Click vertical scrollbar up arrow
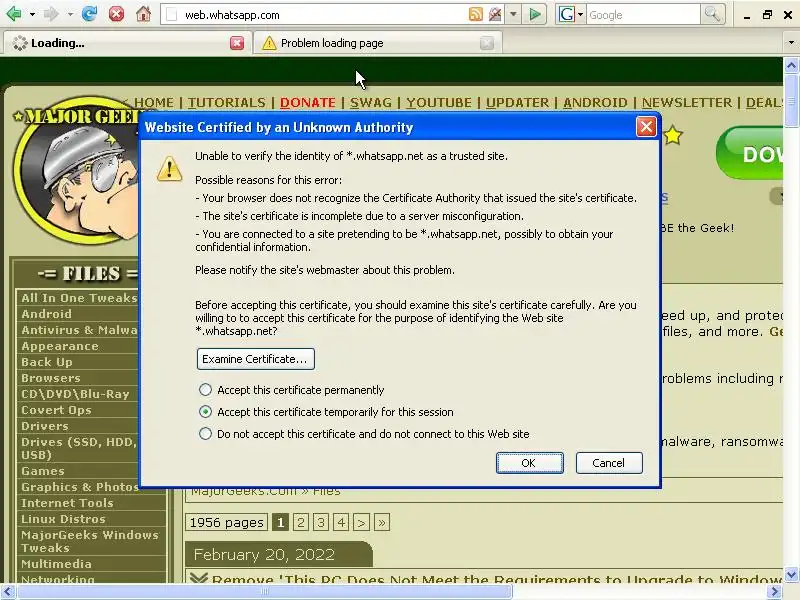 click(791, 65)
